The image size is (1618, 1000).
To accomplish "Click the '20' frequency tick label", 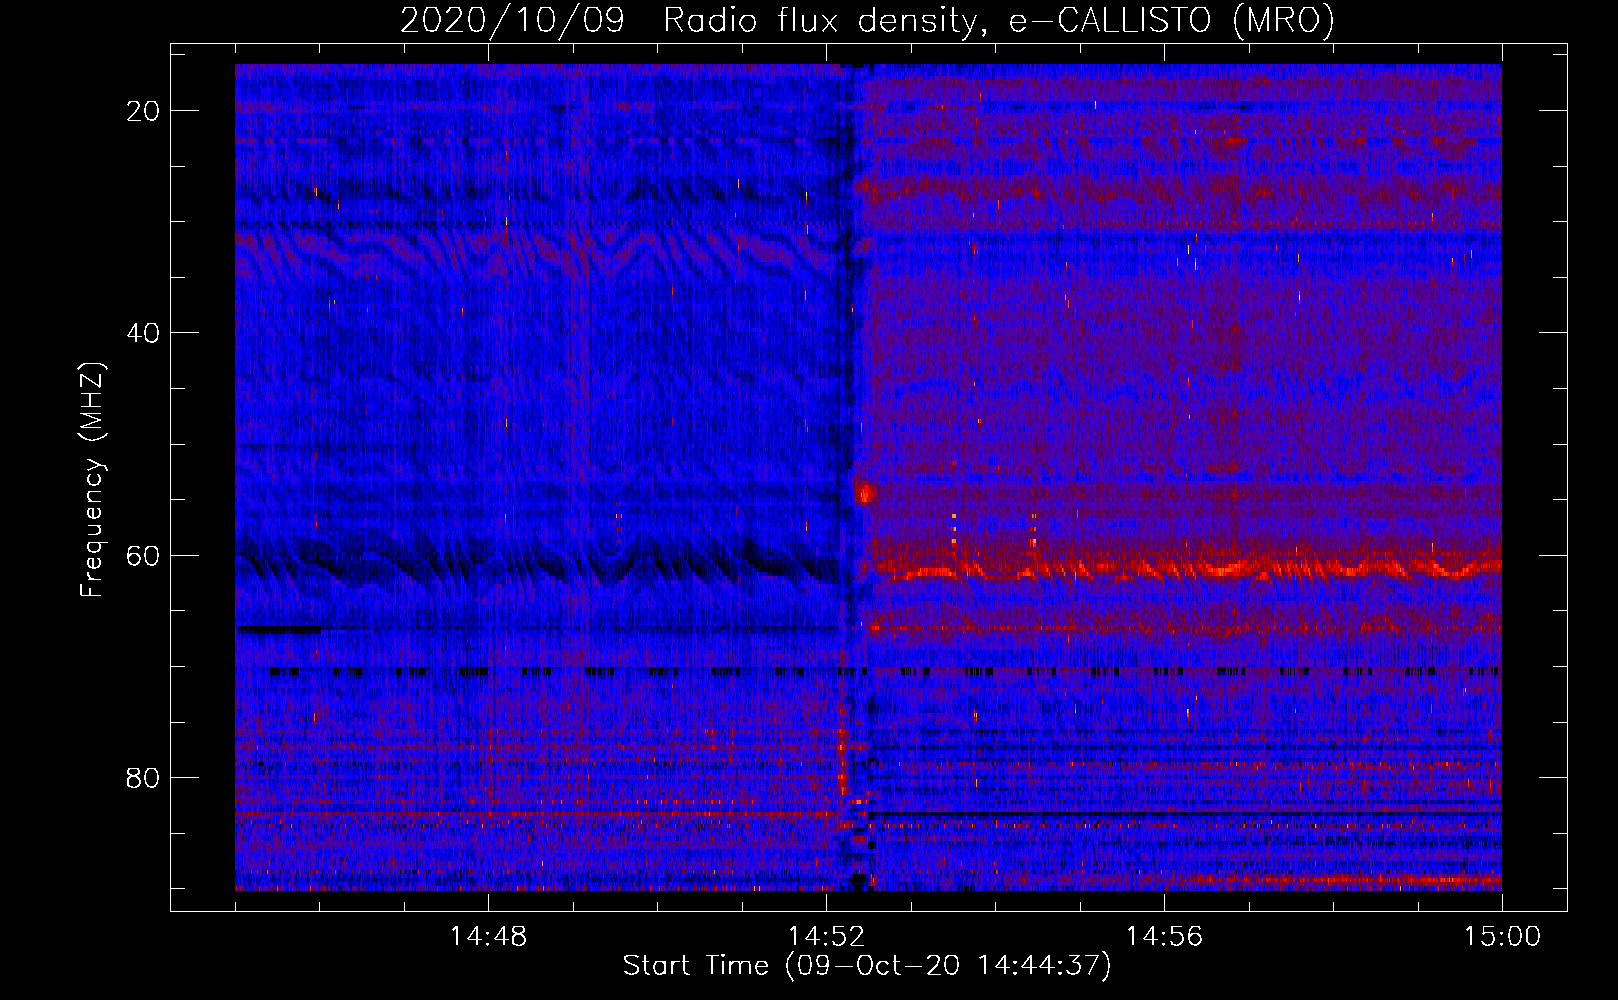I will coord(143,111).
